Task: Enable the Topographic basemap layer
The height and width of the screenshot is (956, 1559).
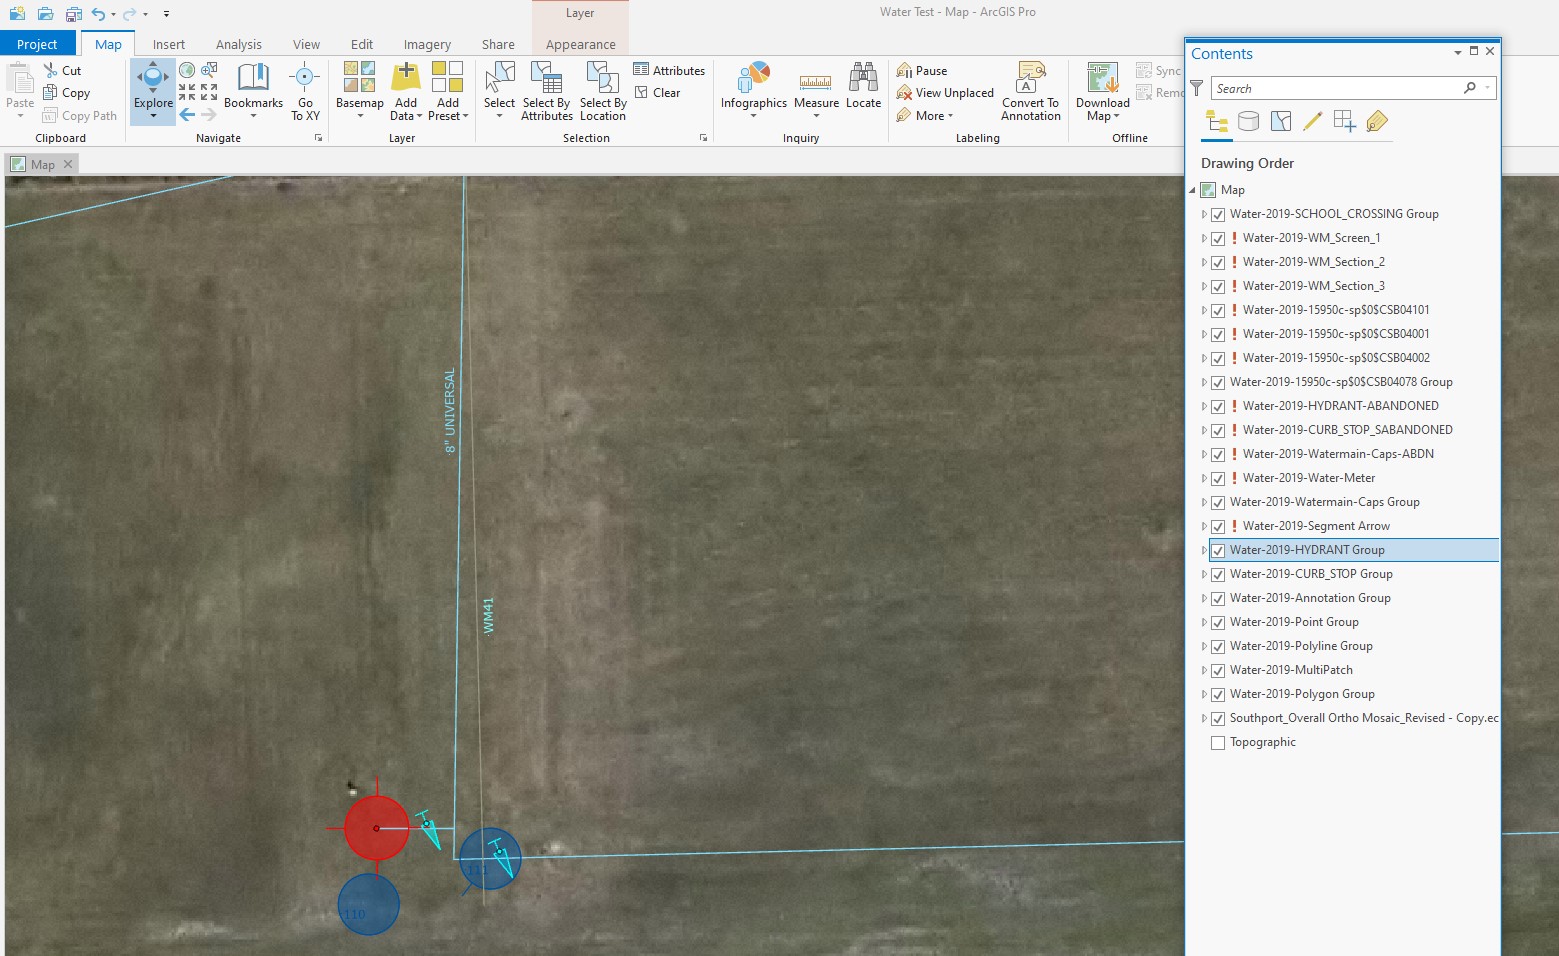Action: [1218, 743]
